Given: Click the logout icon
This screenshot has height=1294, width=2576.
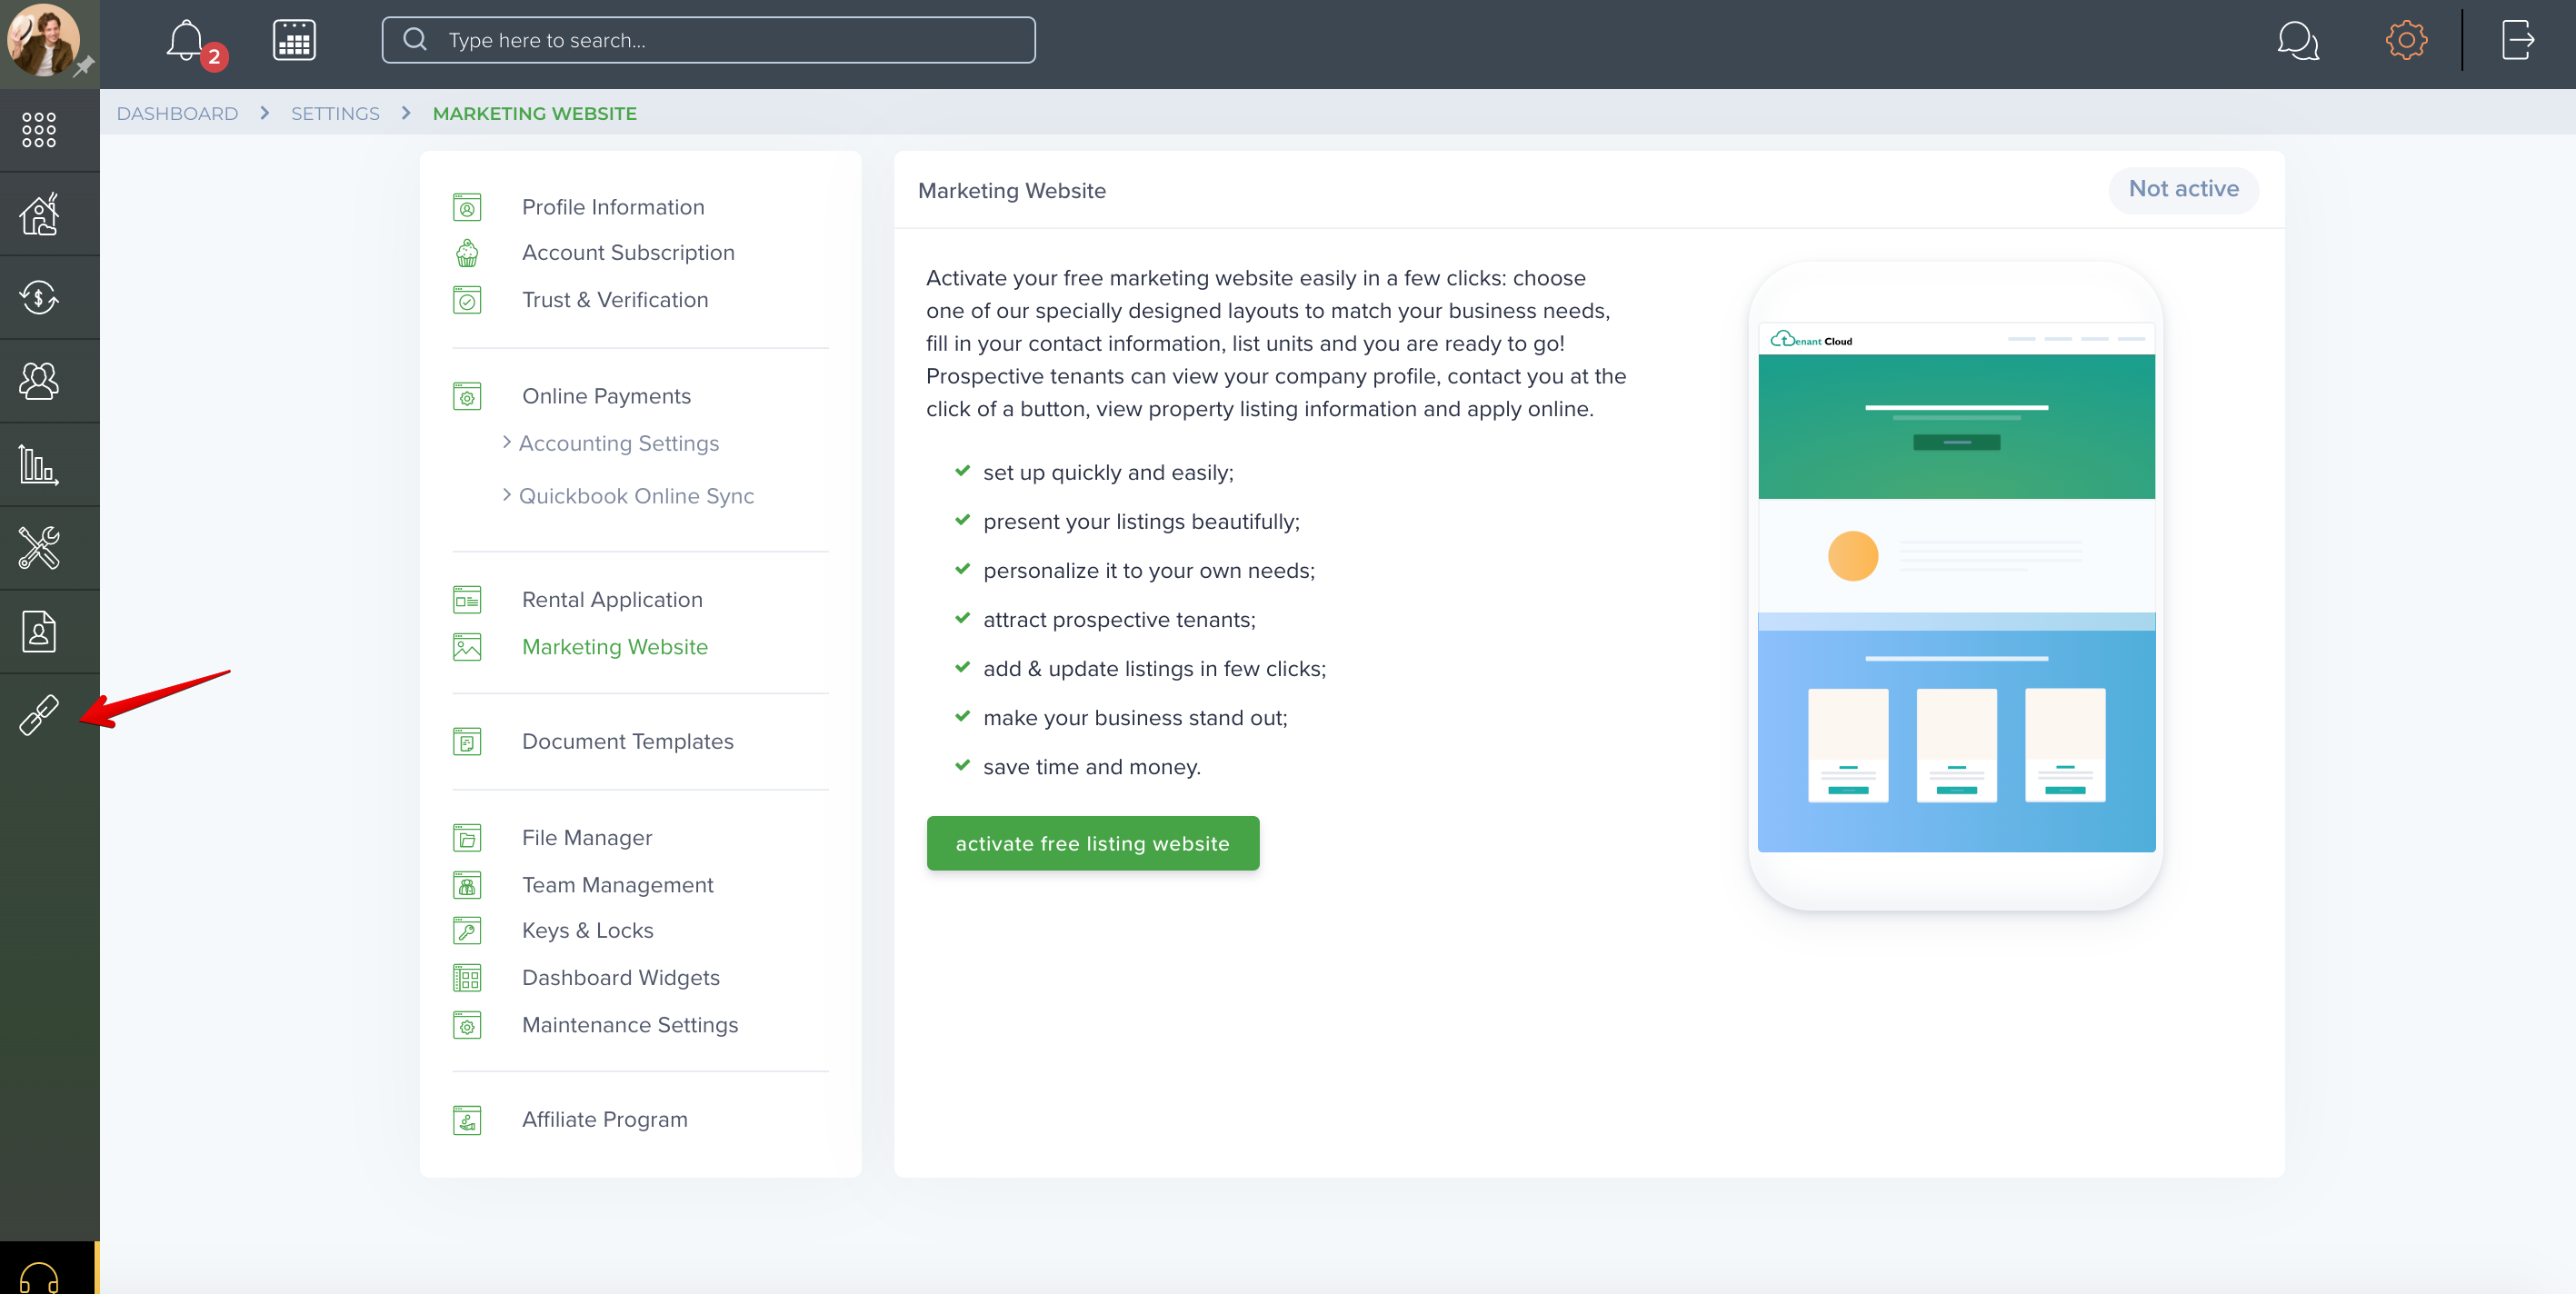Looking at the screenshot, I should [2517, 40].
